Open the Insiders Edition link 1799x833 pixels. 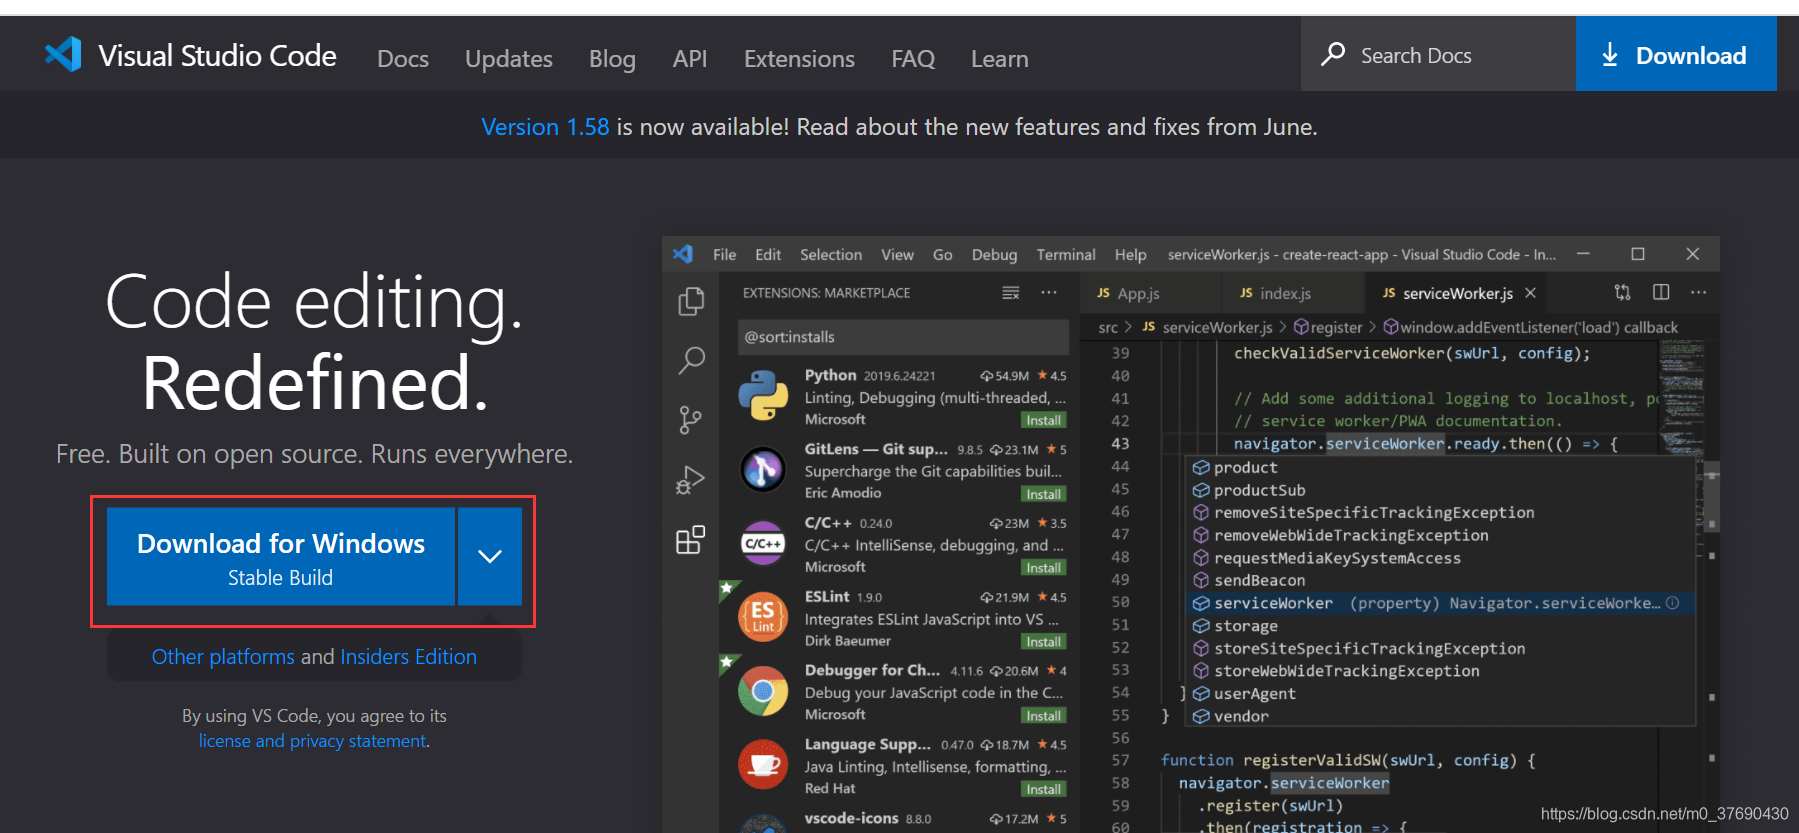pos(408,657)
